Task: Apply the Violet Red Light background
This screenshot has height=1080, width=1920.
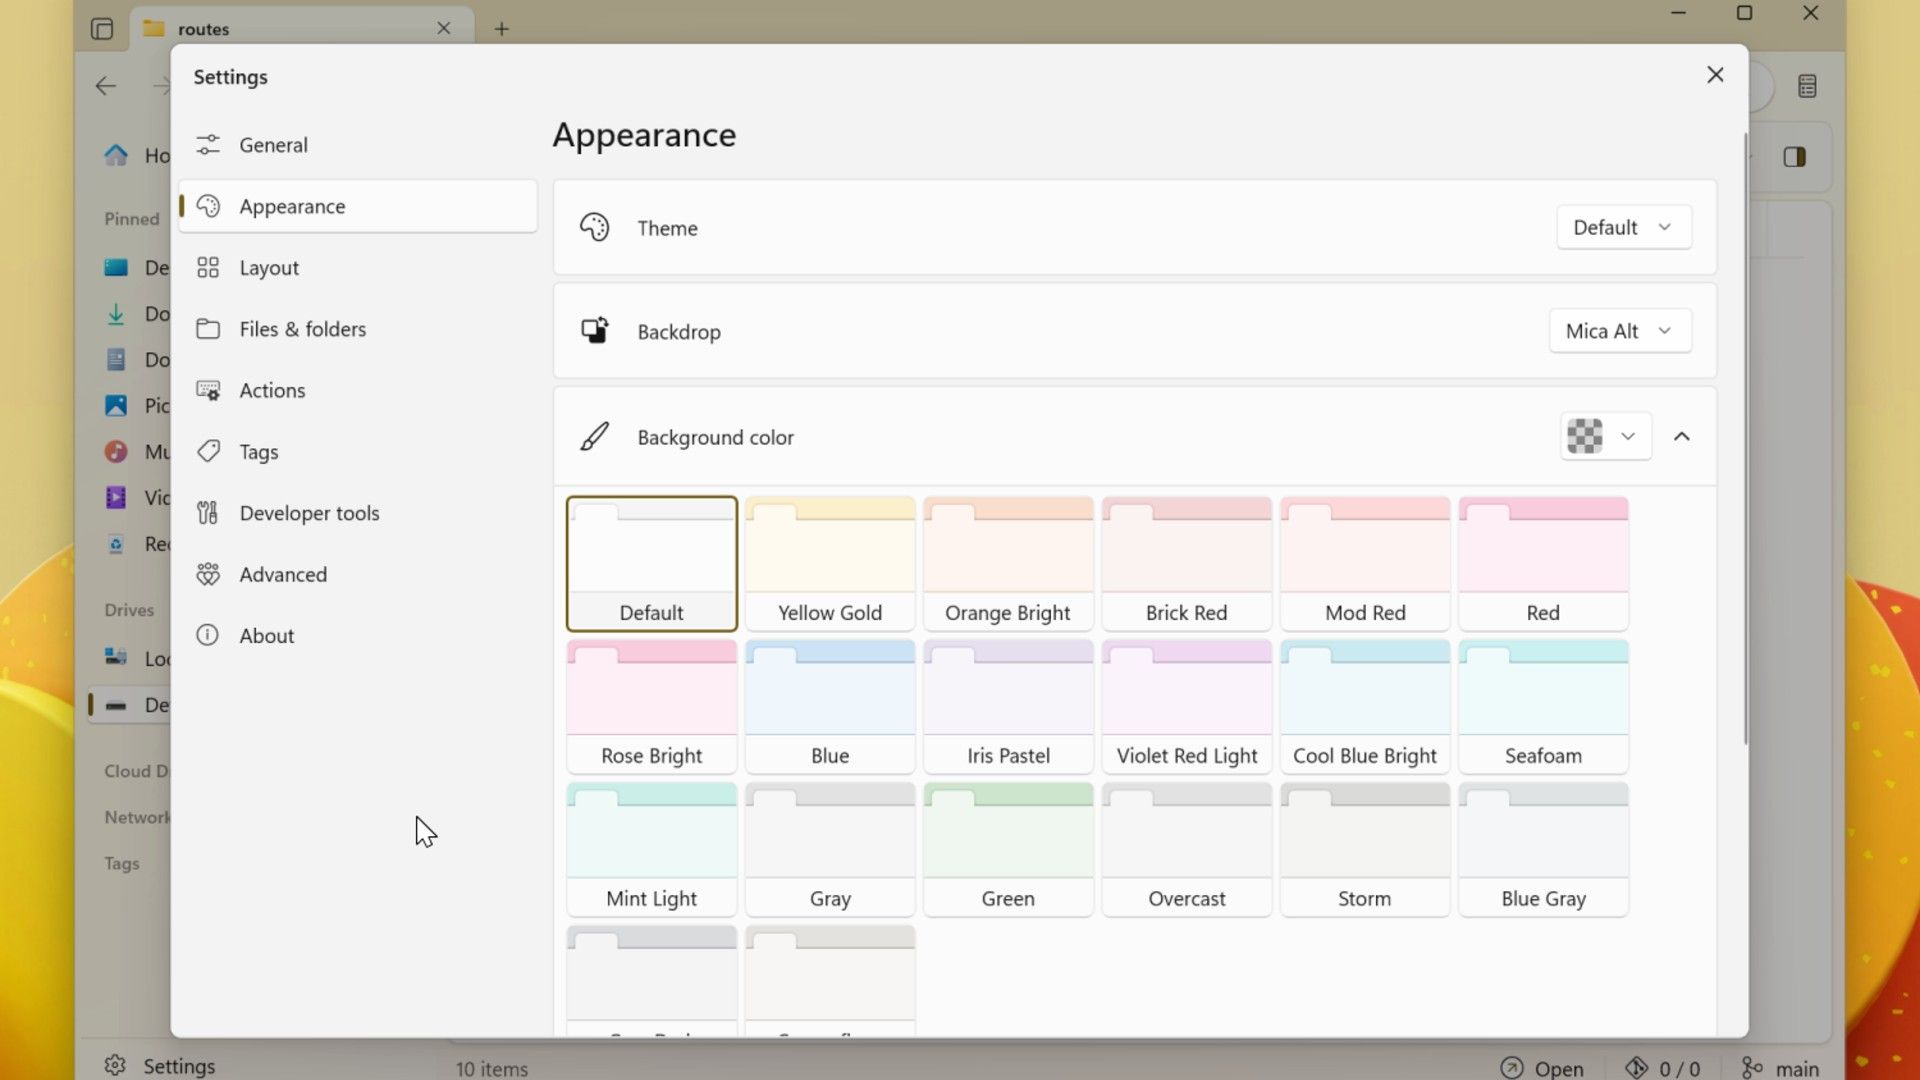Action: [1187, 707]
